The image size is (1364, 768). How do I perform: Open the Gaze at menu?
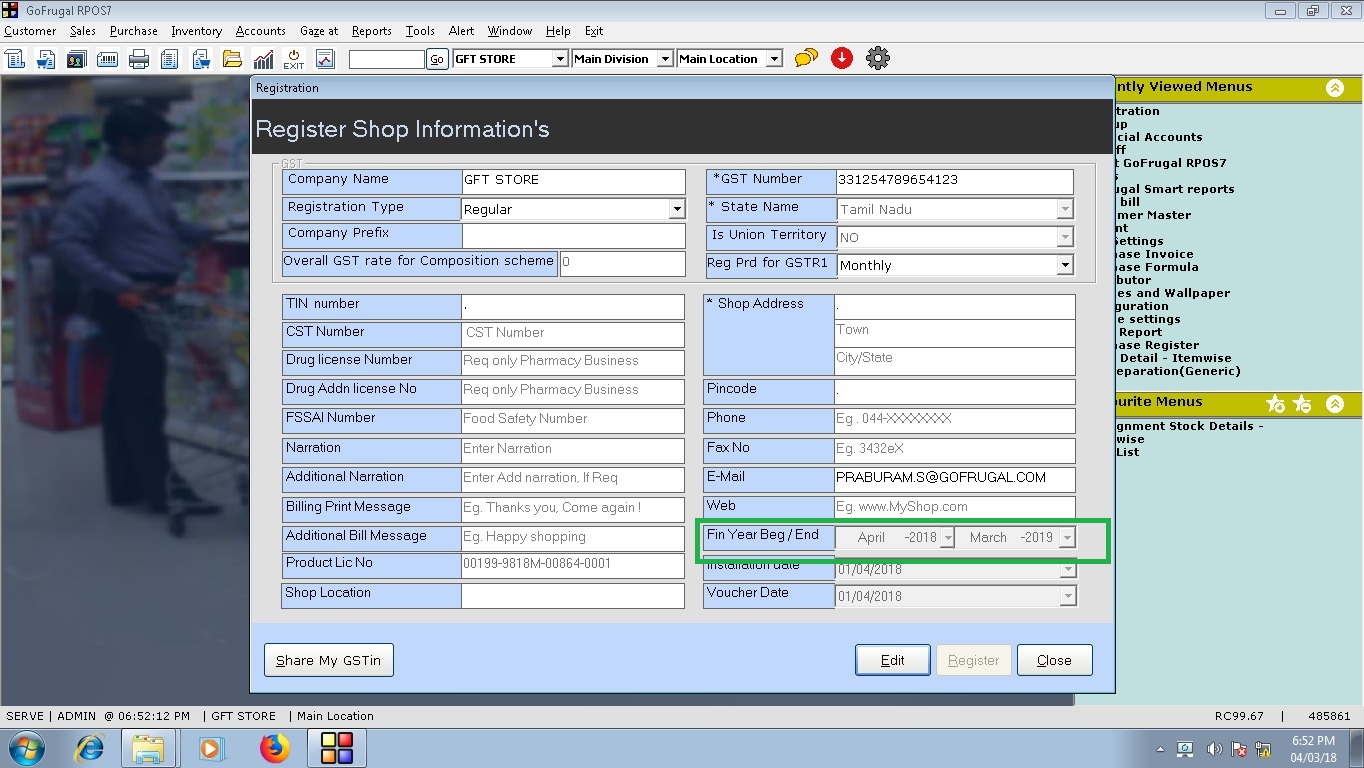click(x=319, y=31)
